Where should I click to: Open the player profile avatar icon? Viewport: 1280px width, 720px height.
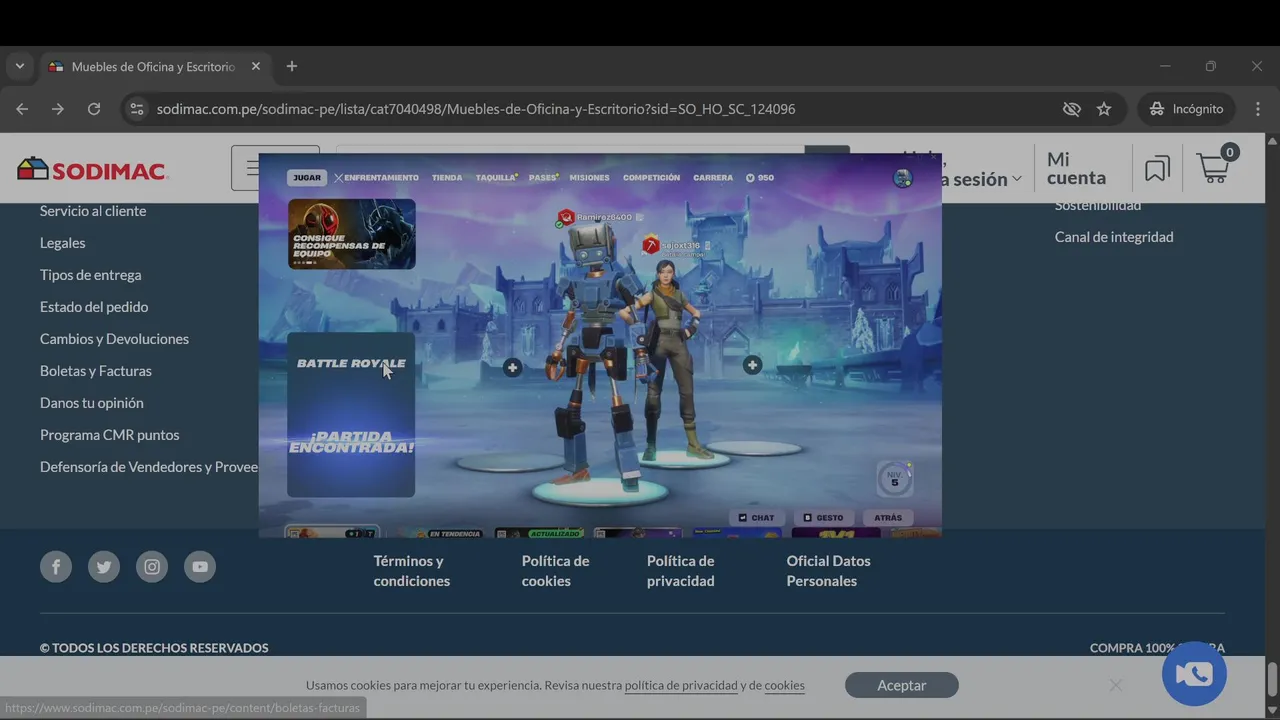tap(903, 178)
